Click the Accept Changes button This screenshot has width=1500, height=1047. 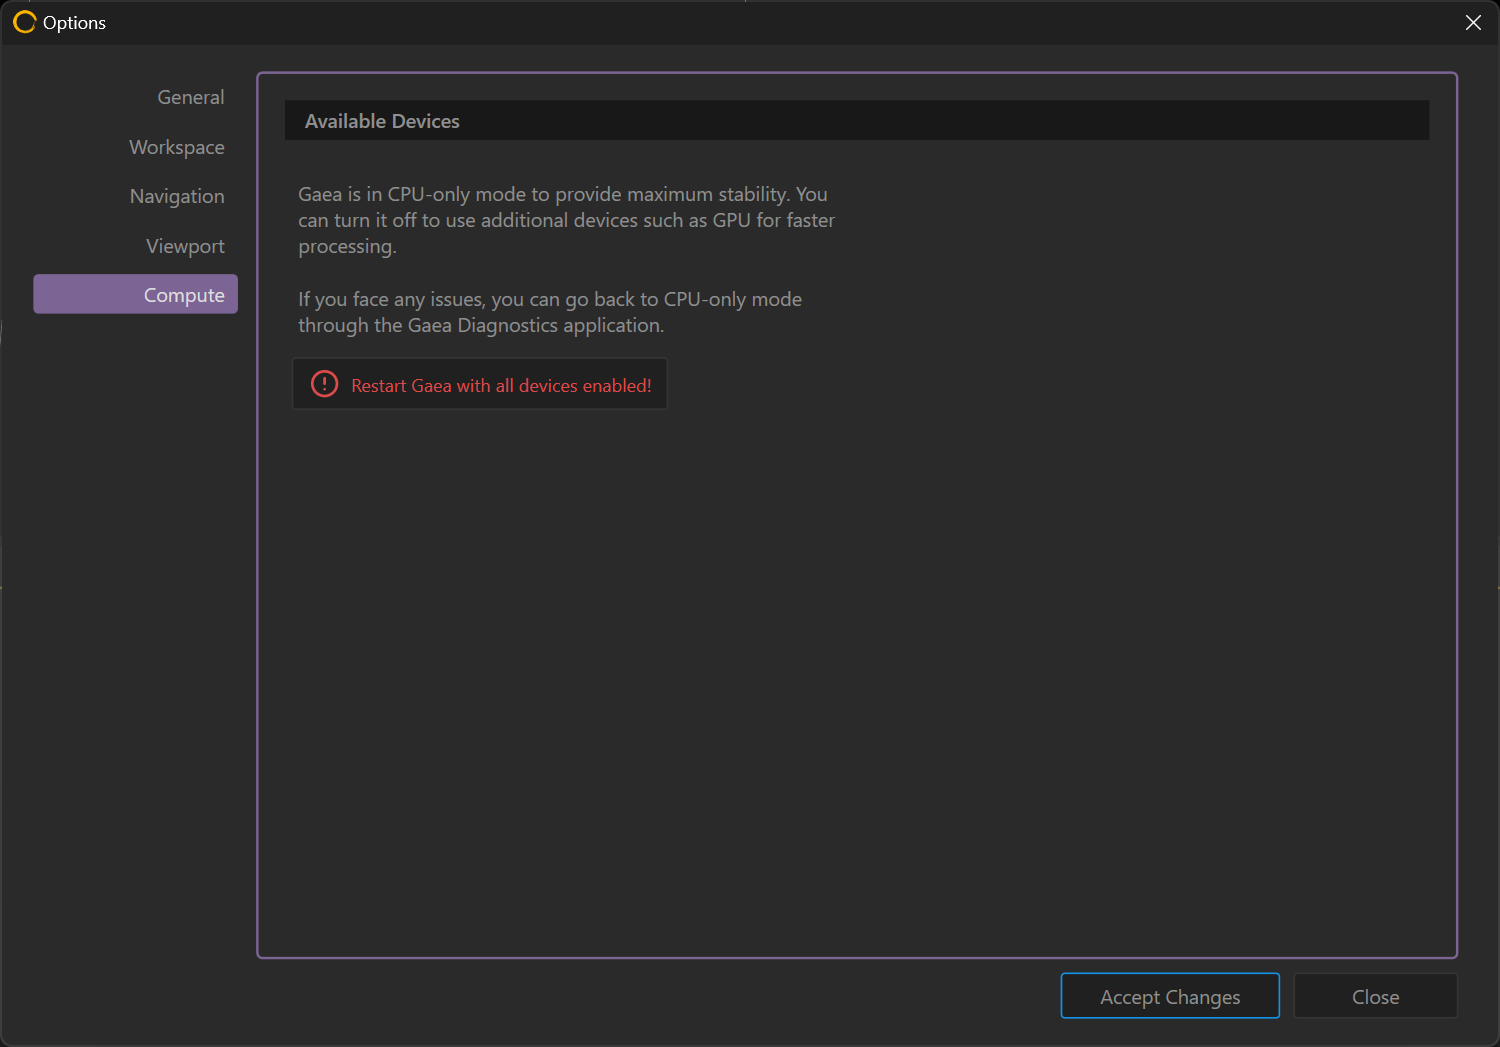pyautogui.click(x=1169, y=996)
